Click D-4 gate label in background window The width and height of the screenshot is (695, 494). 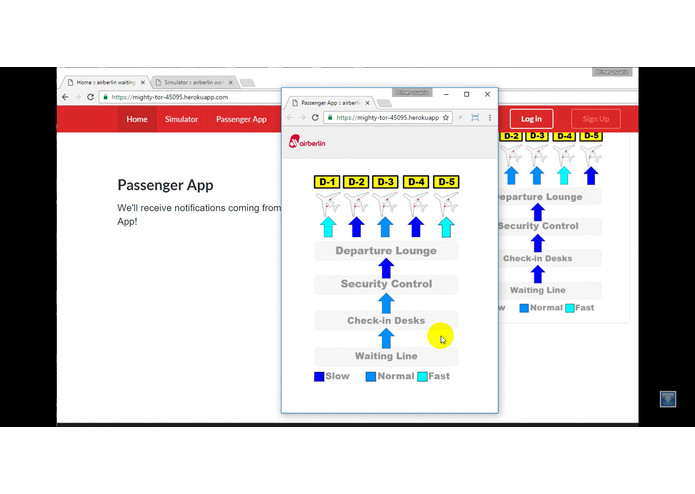(564, 136)
